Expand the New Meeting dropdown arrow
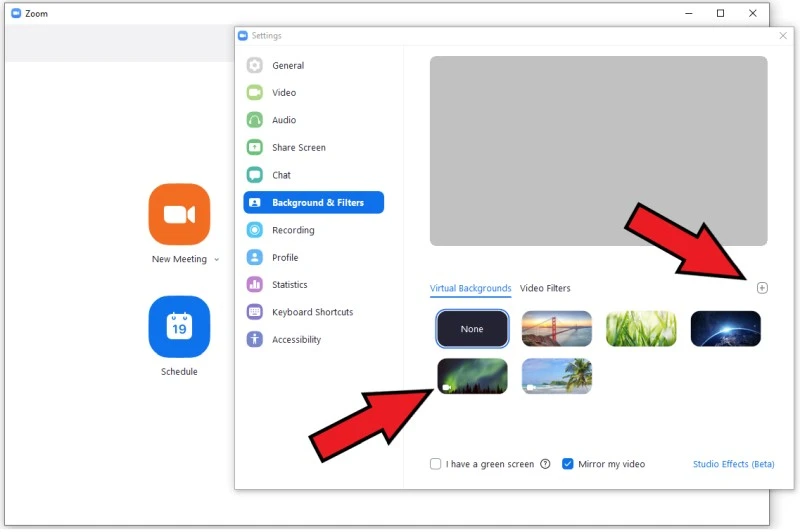This screenshot has width=800, height=532. tap(216, 260)
